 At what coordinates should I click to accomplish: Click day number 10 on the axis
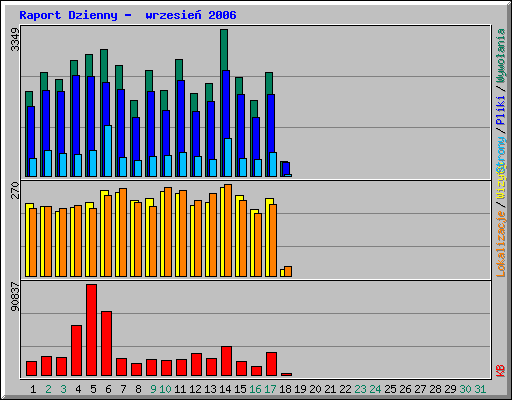coord(165,389)
